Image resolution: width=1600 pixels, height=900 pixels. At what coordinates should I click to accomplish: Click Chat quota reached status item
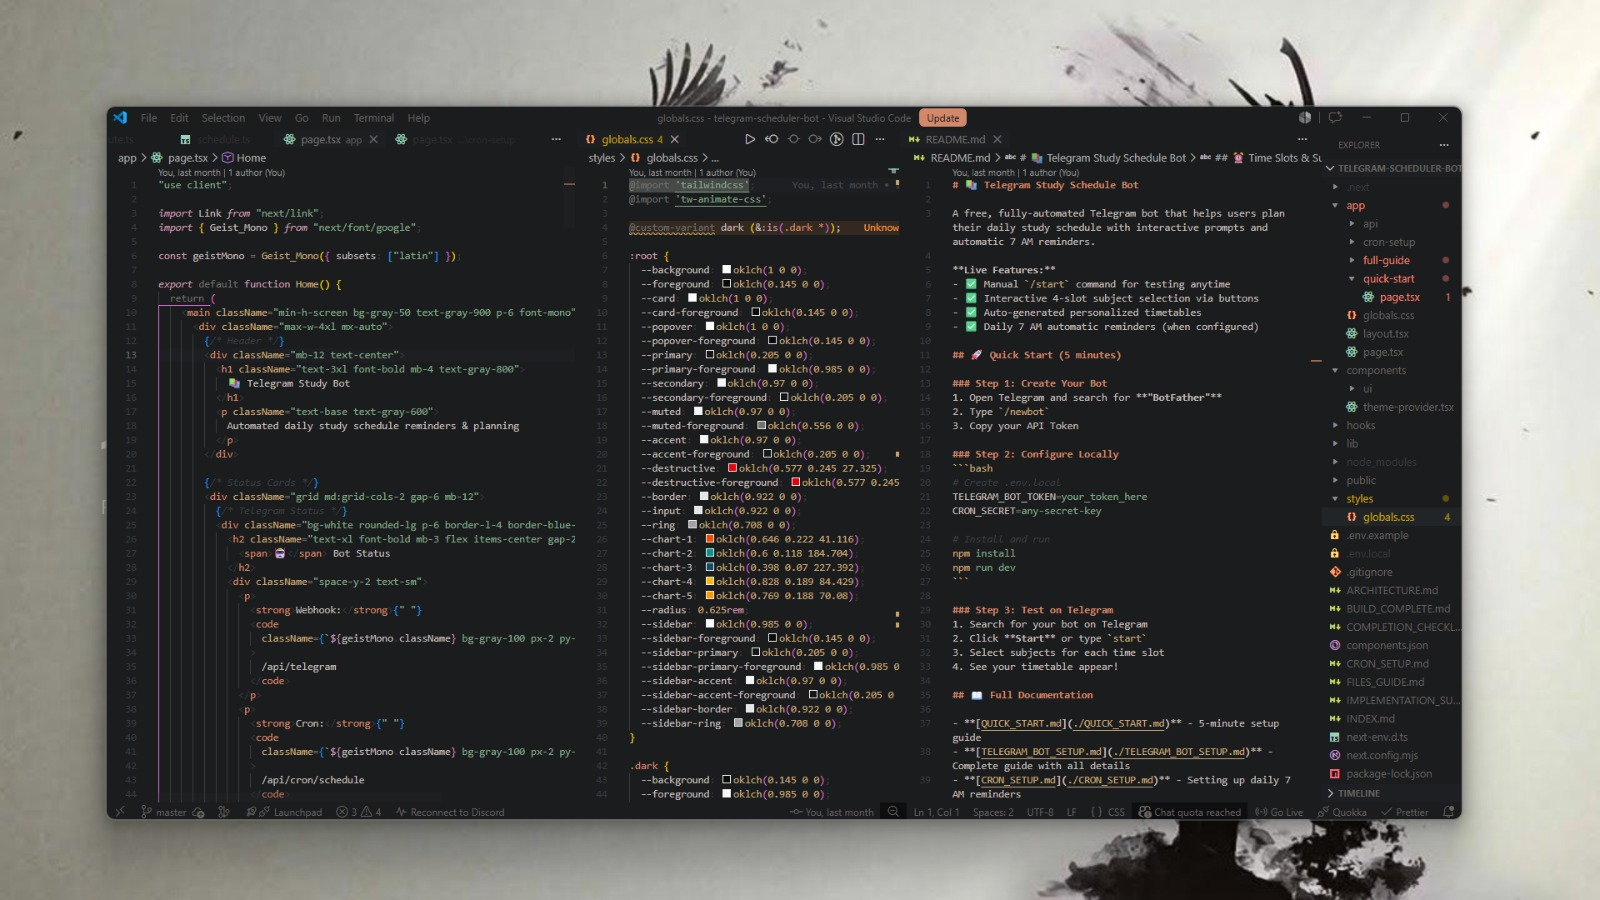point(1190,812)
